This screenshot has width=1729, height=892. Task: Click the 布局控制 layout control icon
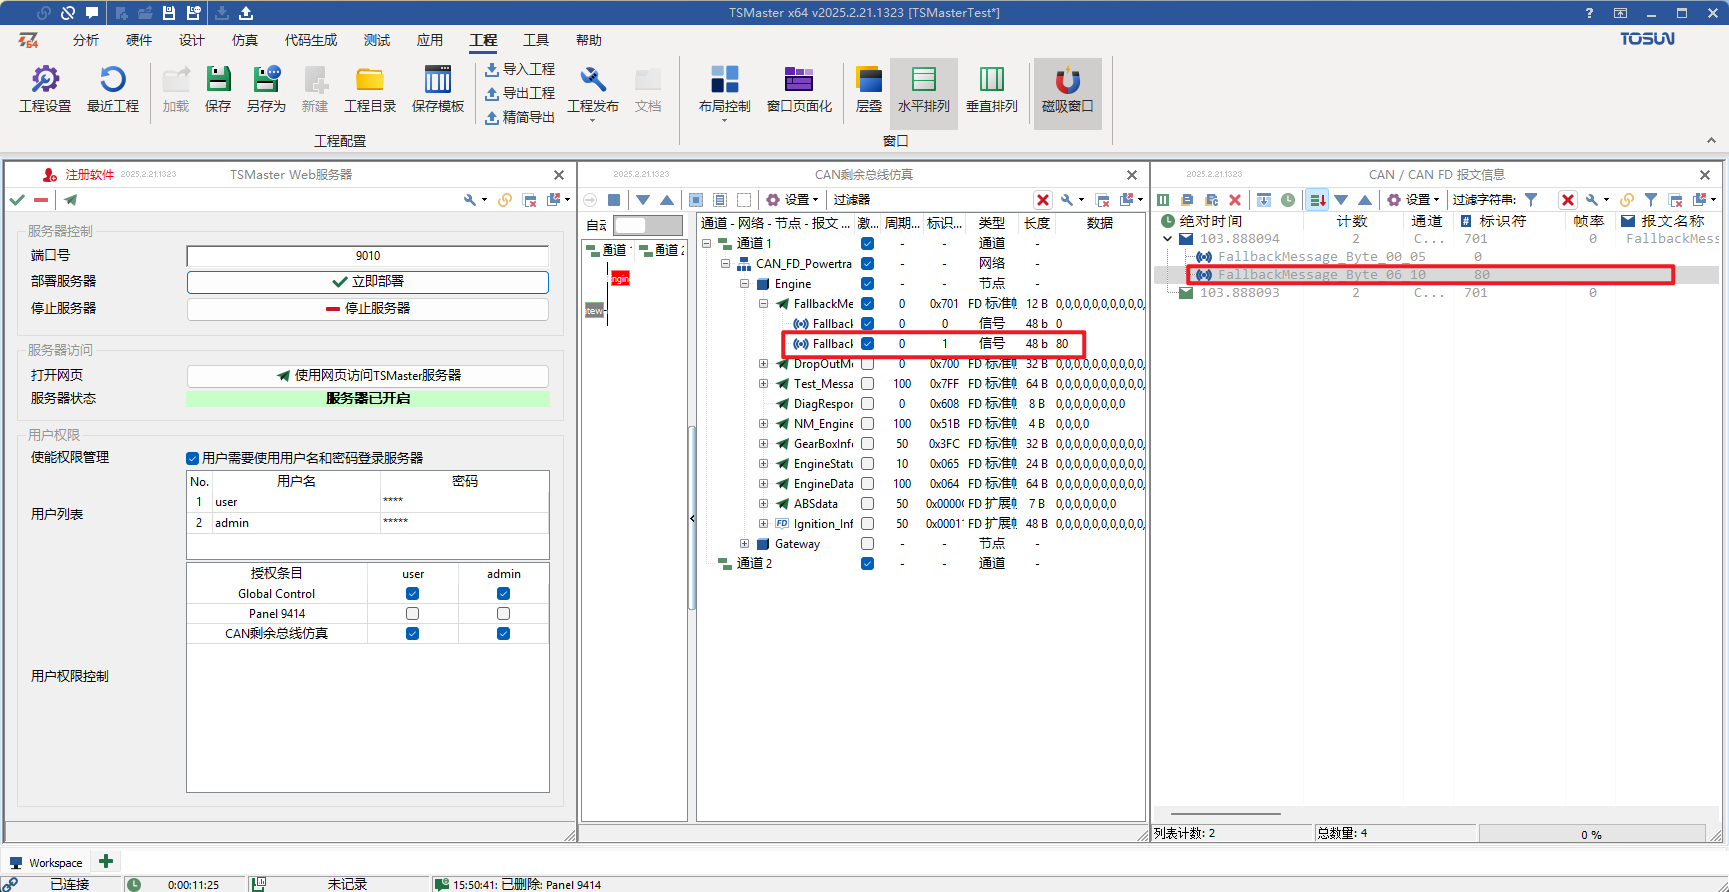(x=724, y=89)
